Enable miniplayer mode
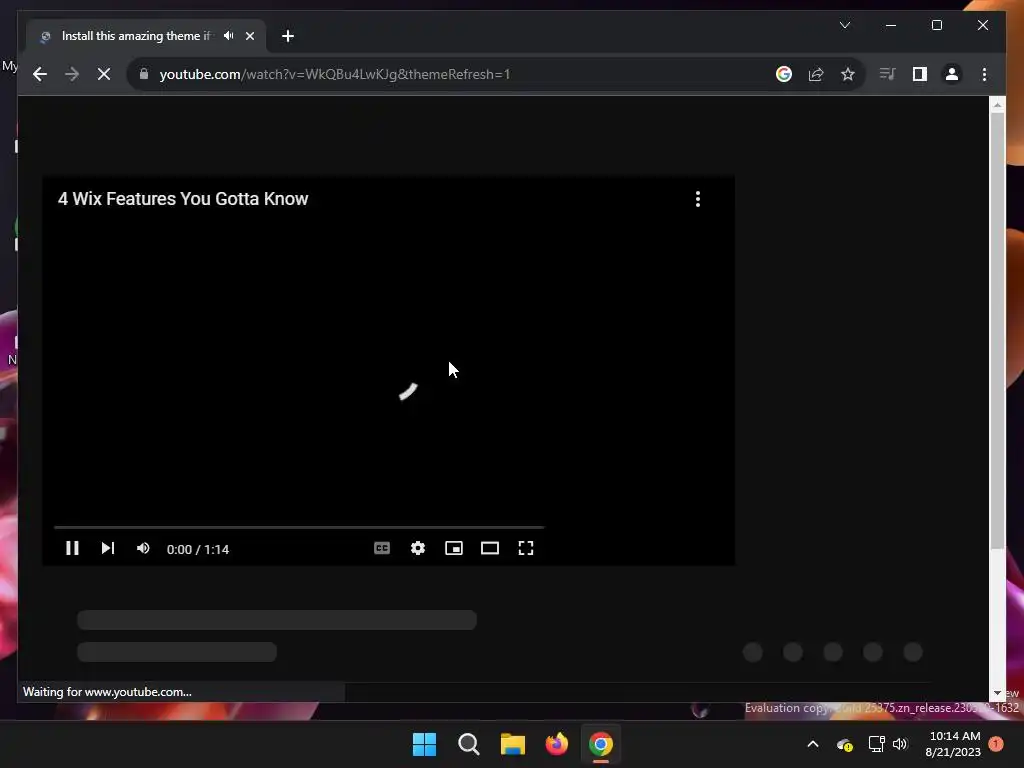 click(x=454, y=549)
